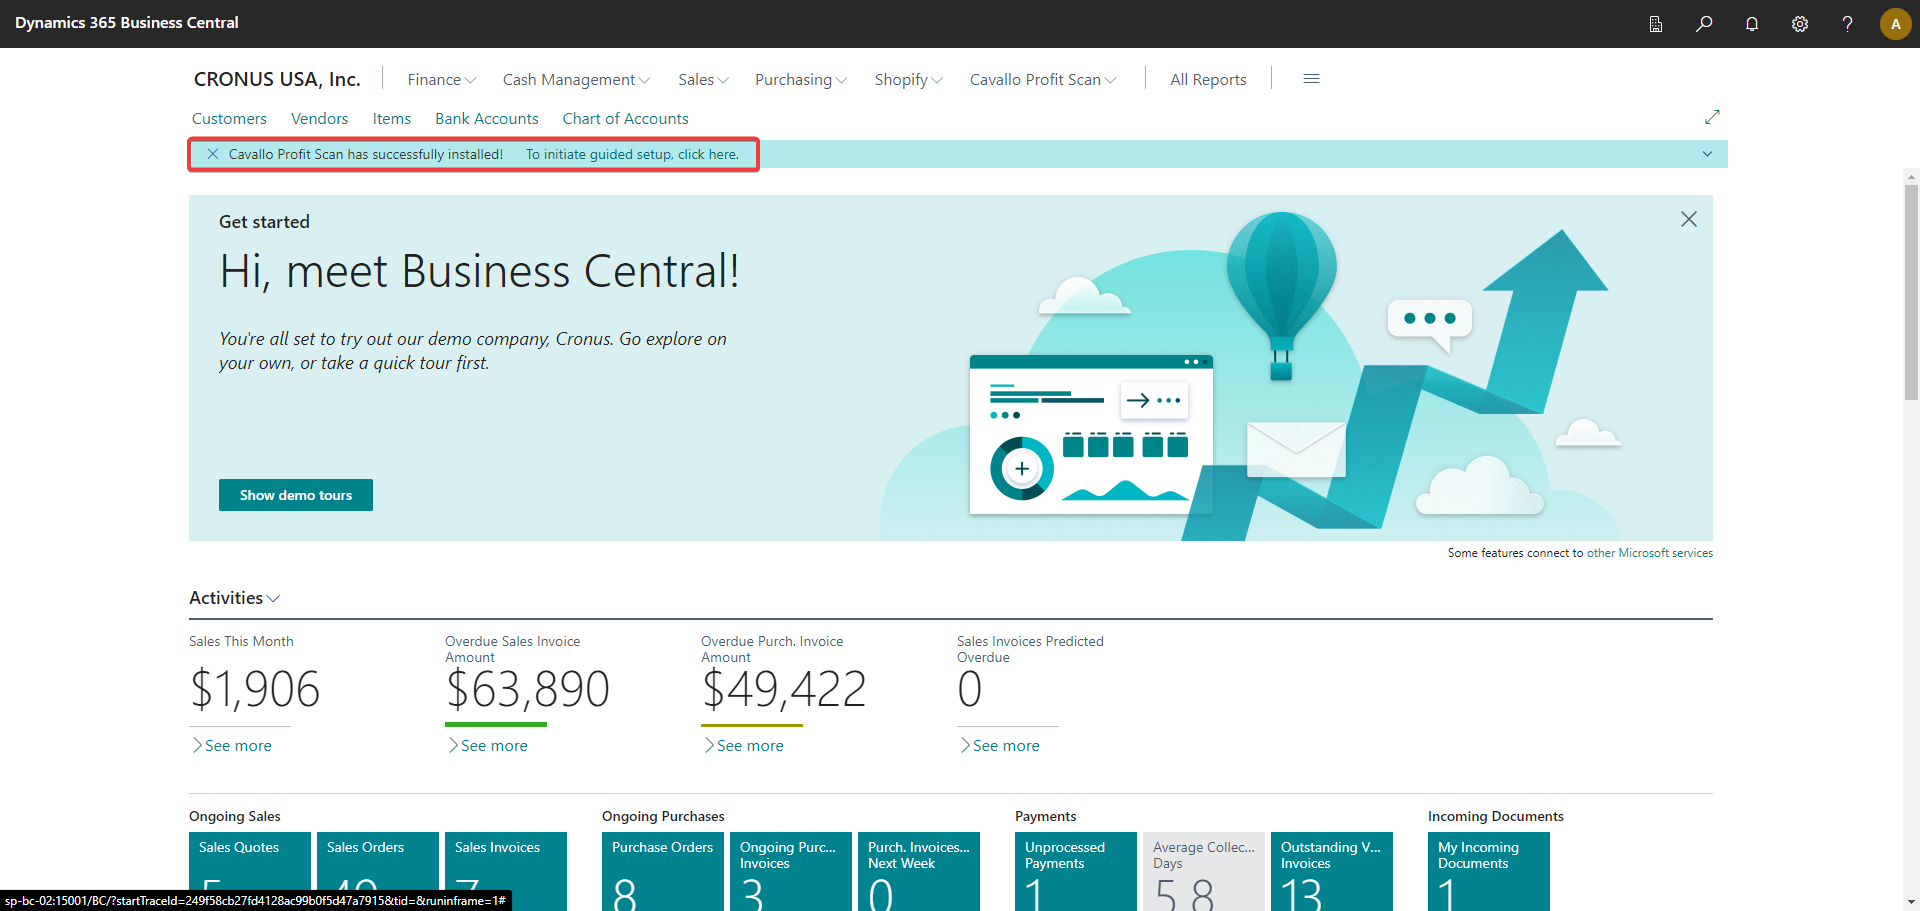This screenshot has height=911, width=1920.
Task: Close the Get started banner
Action: point(1688,219)
